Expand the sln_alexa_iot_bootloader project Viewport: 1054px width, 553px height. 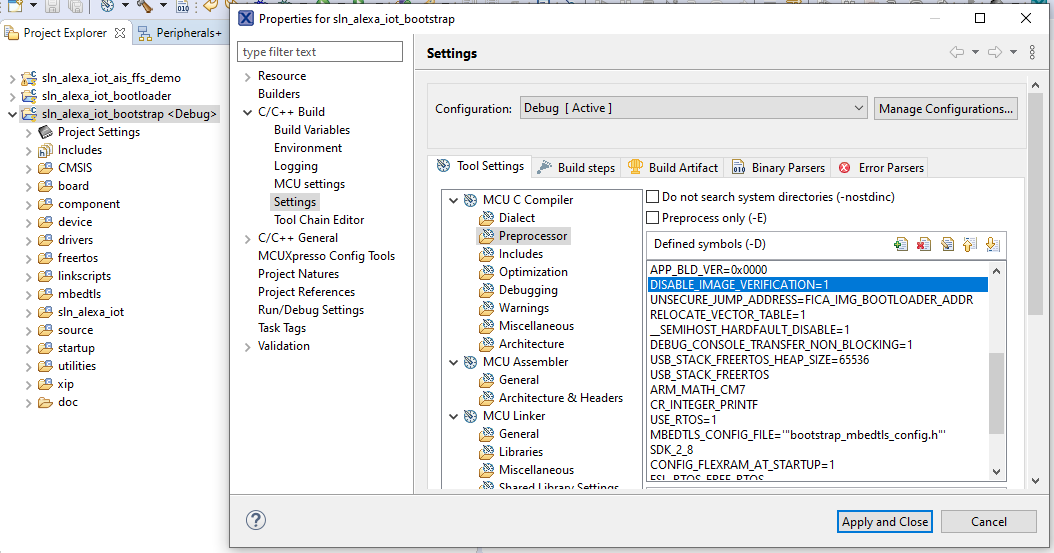coord(13,96)
